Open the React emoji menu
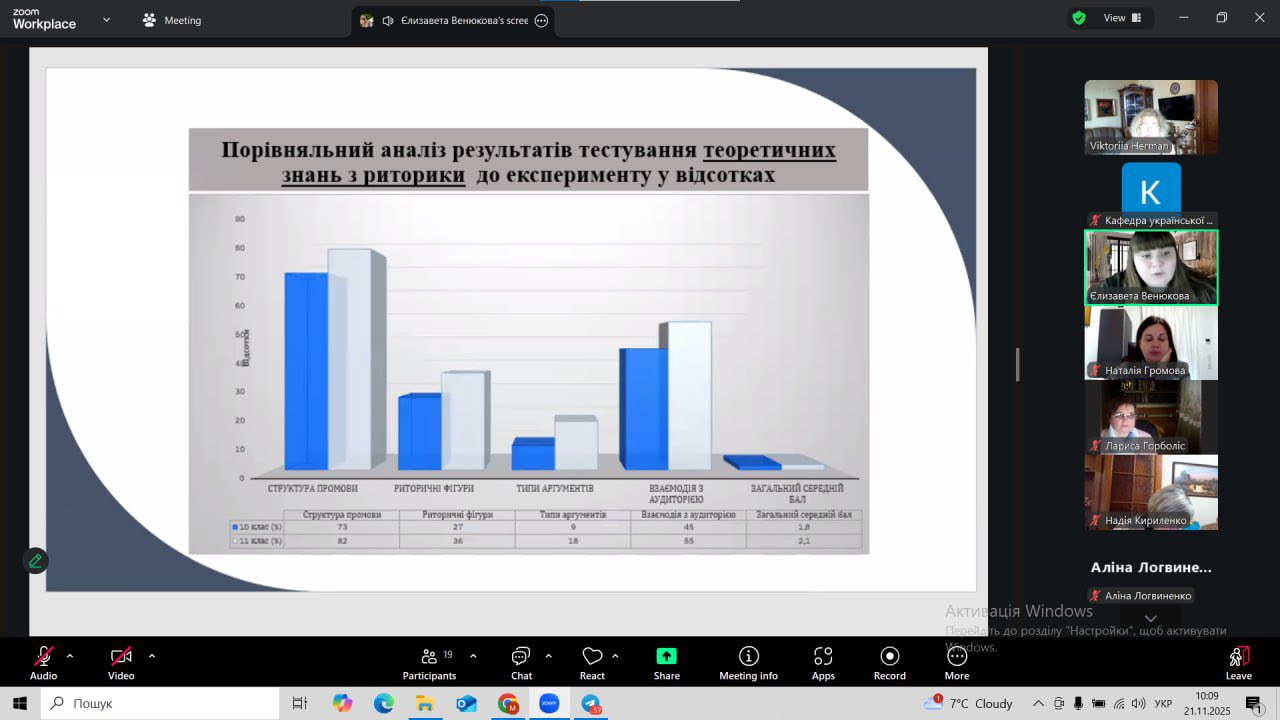Image resolution: width=1280 pixels, height=720 pixels. tap(592, 663)
